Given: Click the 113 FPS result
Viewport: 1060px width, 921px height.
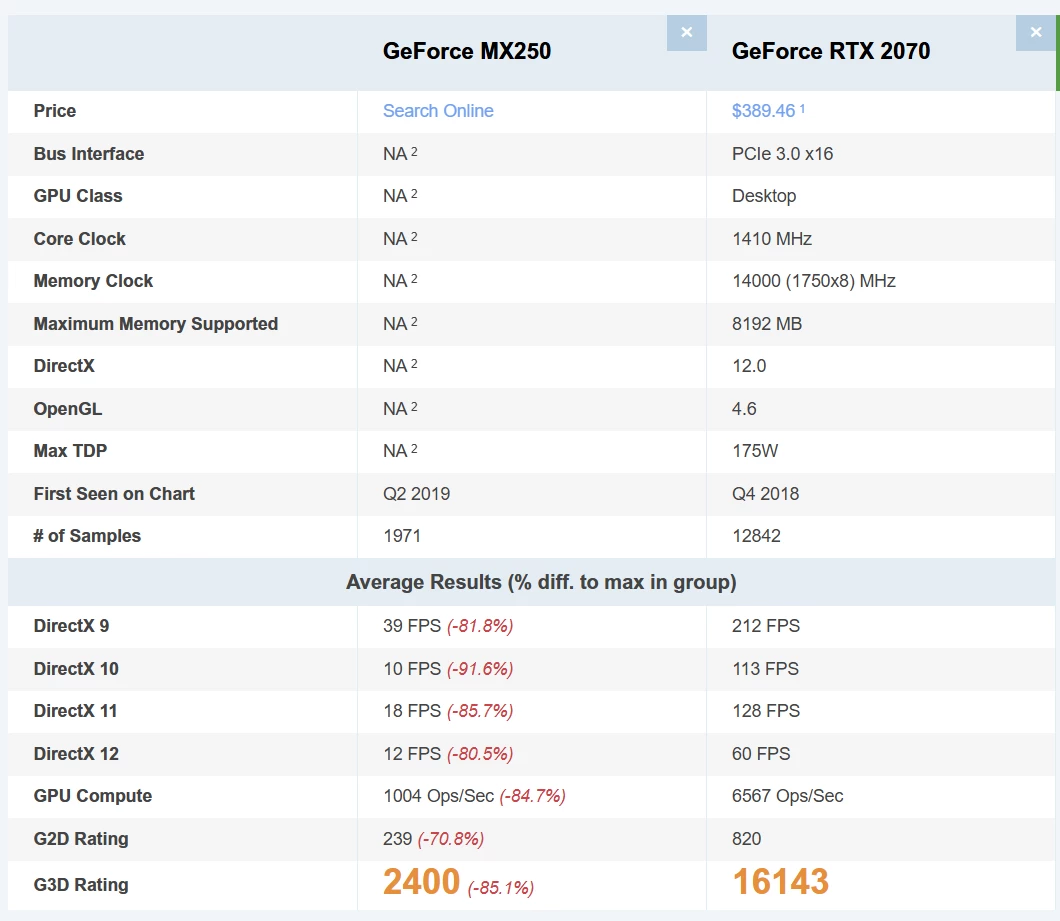Looking at the screenshot, I should pyautogui.click(x=765, y=669).
